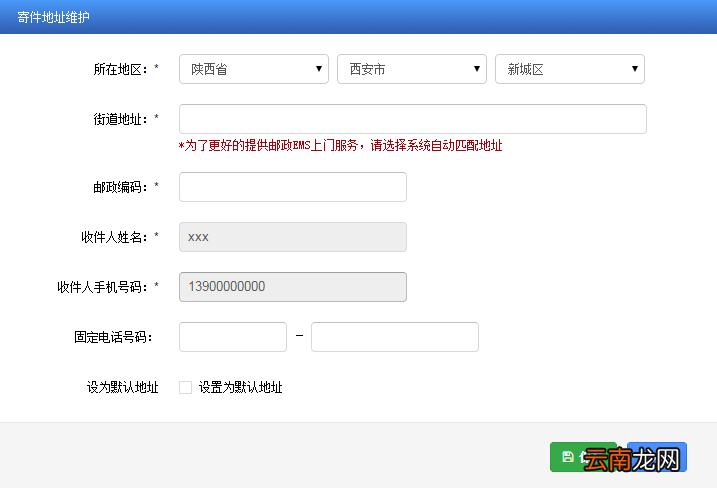Expand the 西安市 city dropdown
717x488 pixels.
coord(412,69)
